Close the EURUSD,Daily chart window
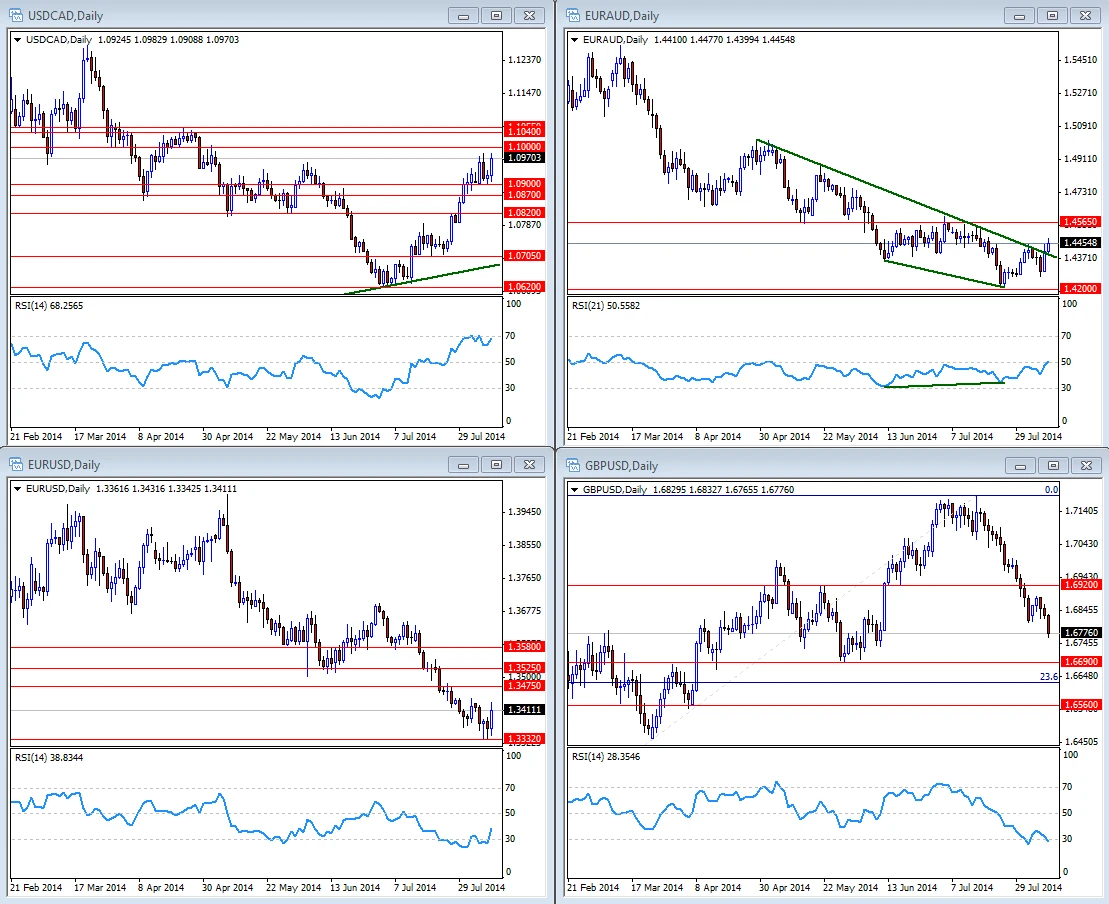1109x904 pixels. click(529, 465)
